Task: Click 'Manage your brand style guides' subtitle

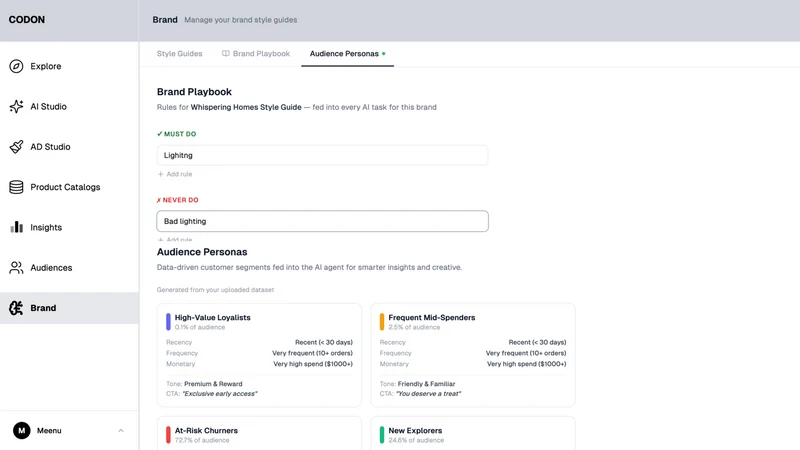Action: coord(241,20)
